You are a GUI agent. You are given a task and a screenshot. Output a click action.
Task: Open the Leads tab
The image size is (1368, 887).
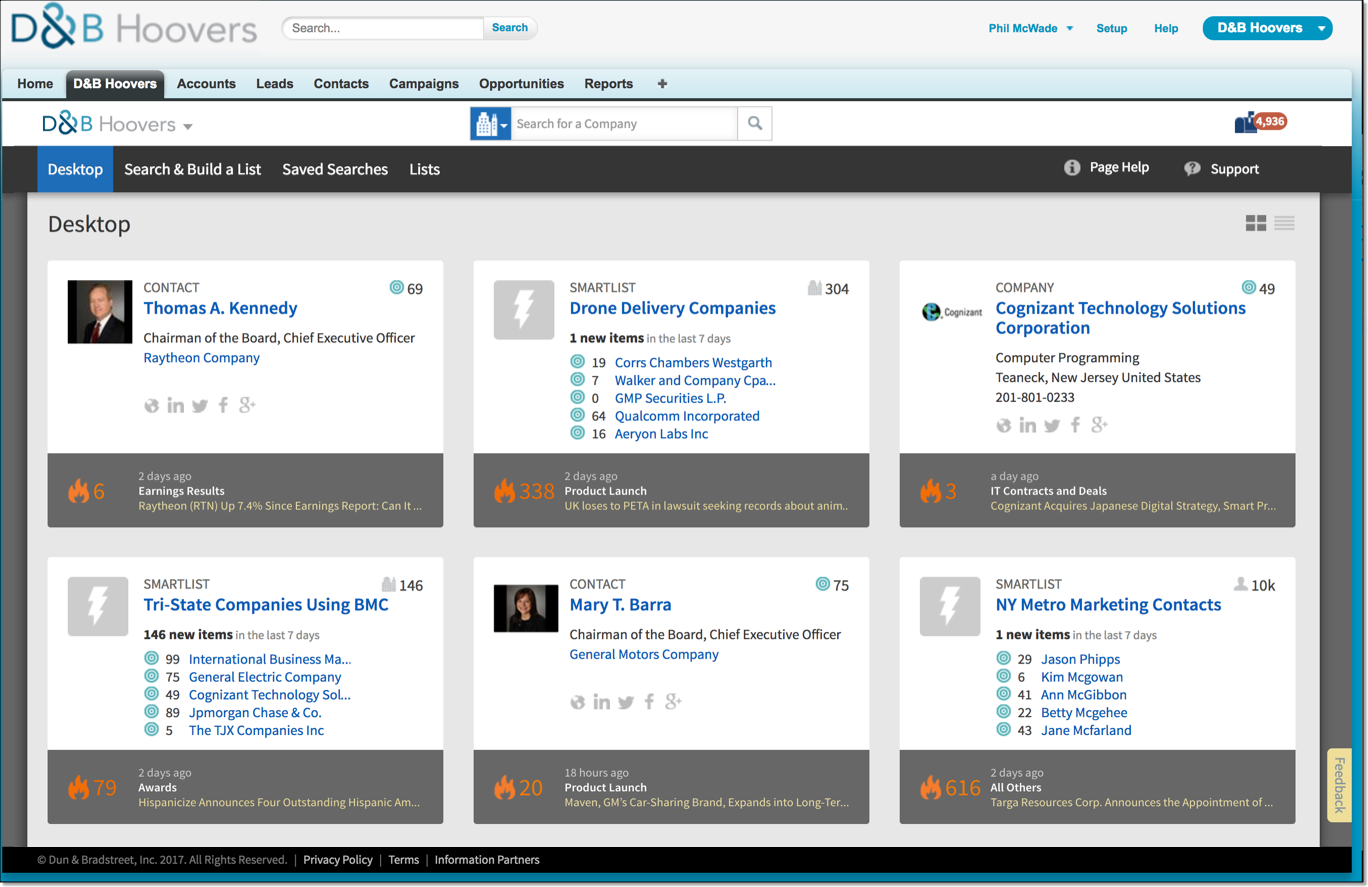274,84
